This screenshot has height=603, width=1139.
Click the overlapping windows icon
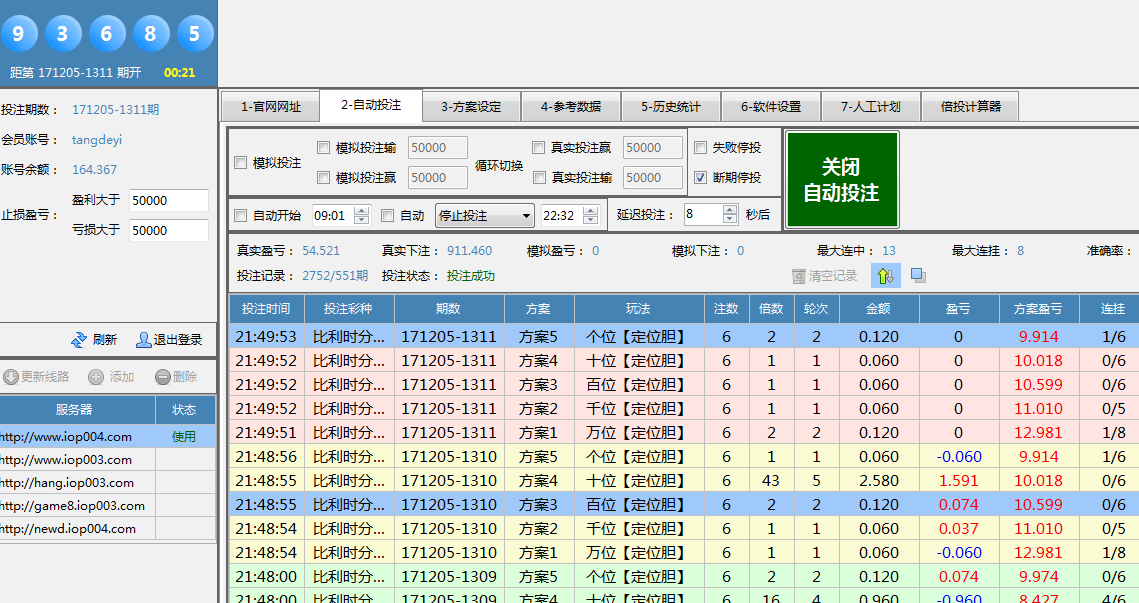[918, 275]
